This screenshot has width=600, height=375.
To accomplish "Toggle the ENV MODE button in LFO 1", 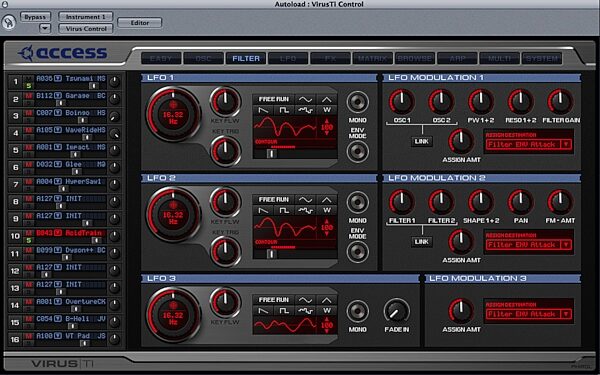I will tap(357, 151).
